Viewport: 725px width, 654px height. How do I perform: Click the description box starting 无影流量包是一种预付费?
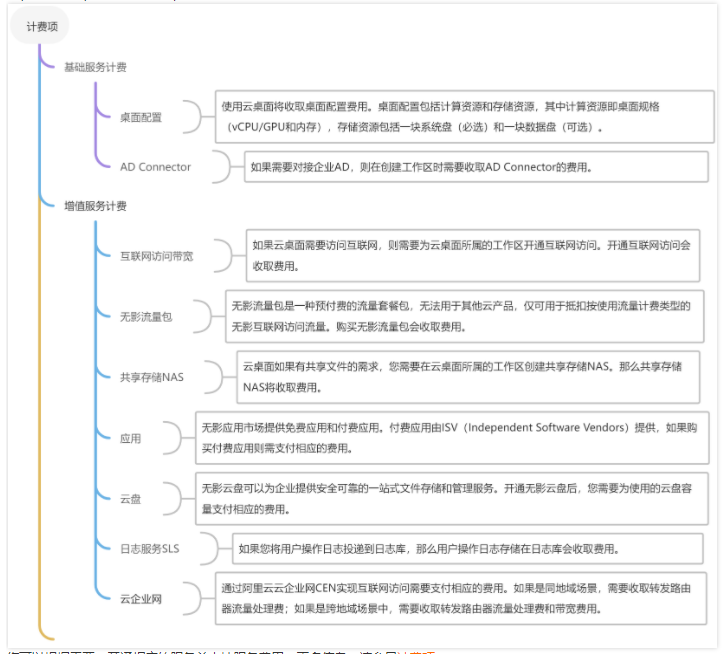465,317
